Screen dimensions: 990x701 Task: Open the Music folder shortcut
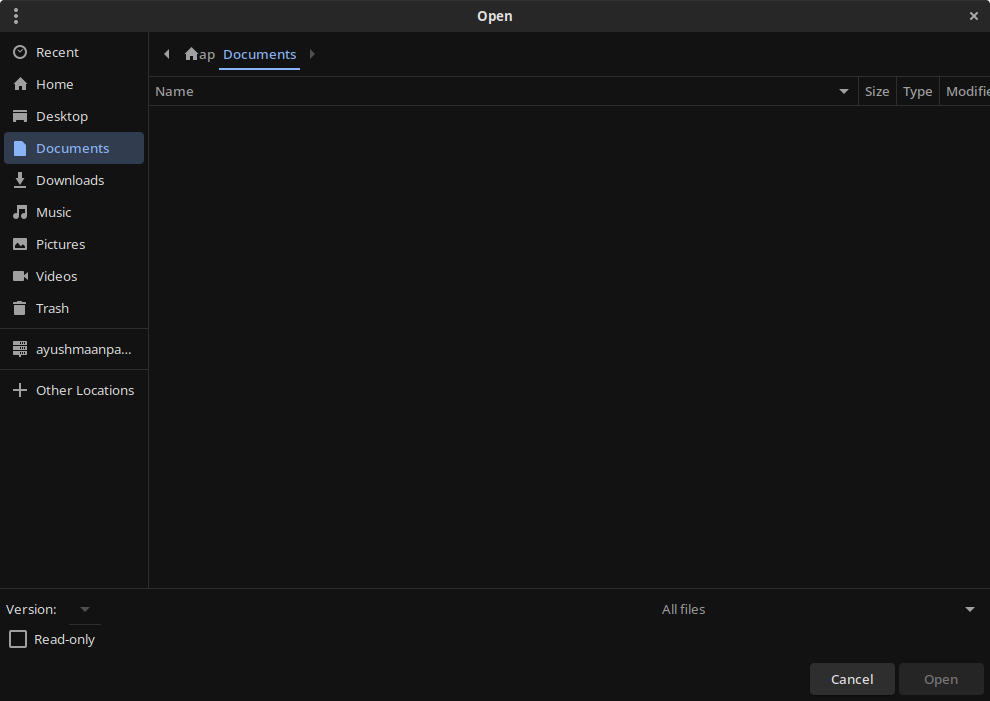74,212
